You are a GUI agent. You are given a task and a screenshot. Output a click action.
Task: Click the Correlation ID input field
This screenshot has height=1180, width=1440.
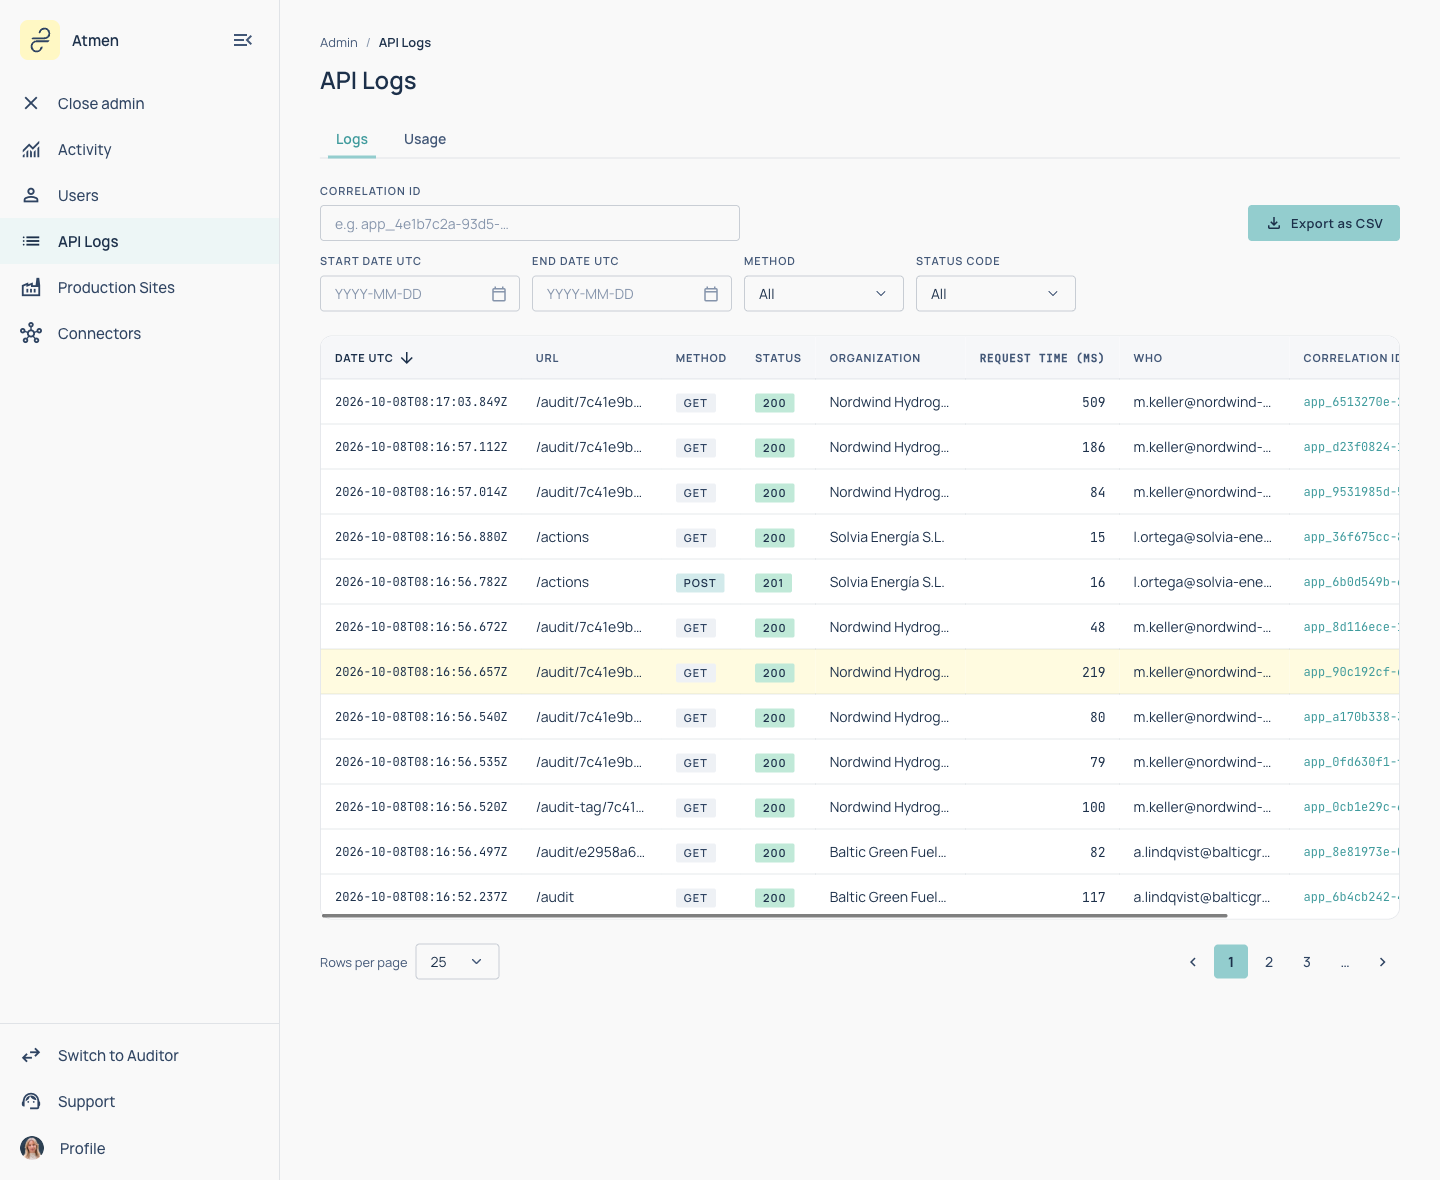pos(530,223)
